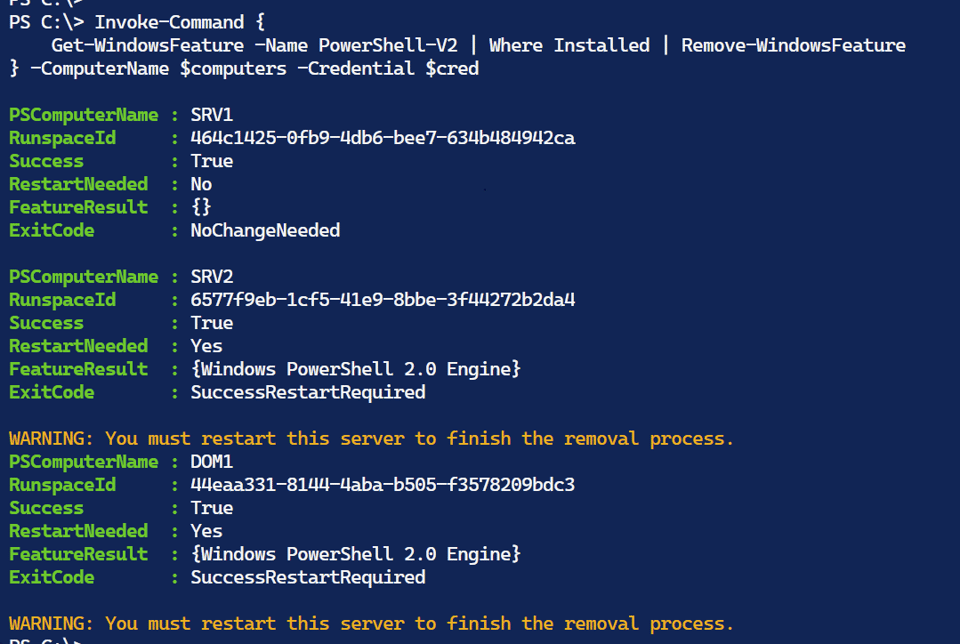Click the $cred variable
Screen dimensions: 960x644
coord(452,68)
